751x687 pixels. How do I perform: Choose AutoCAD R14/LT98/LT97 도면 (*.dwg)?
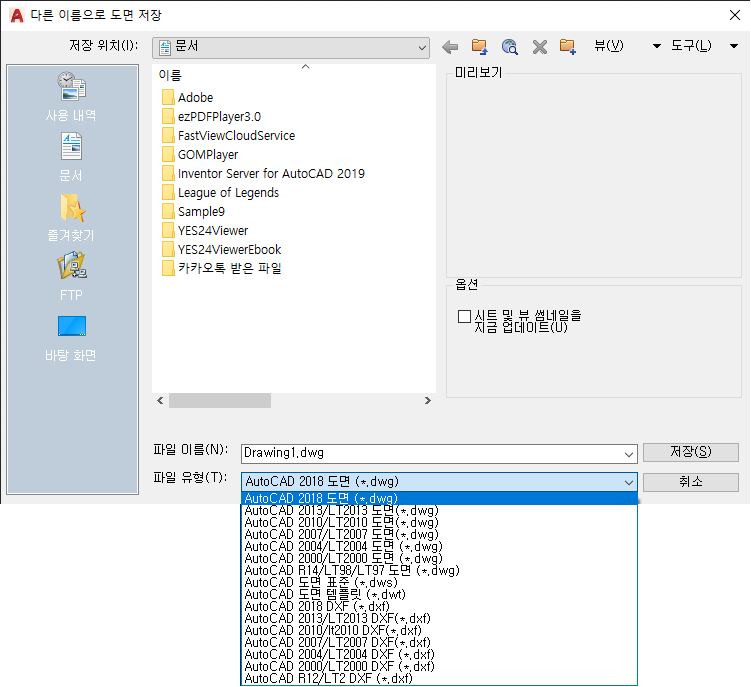tap(439, 570)
